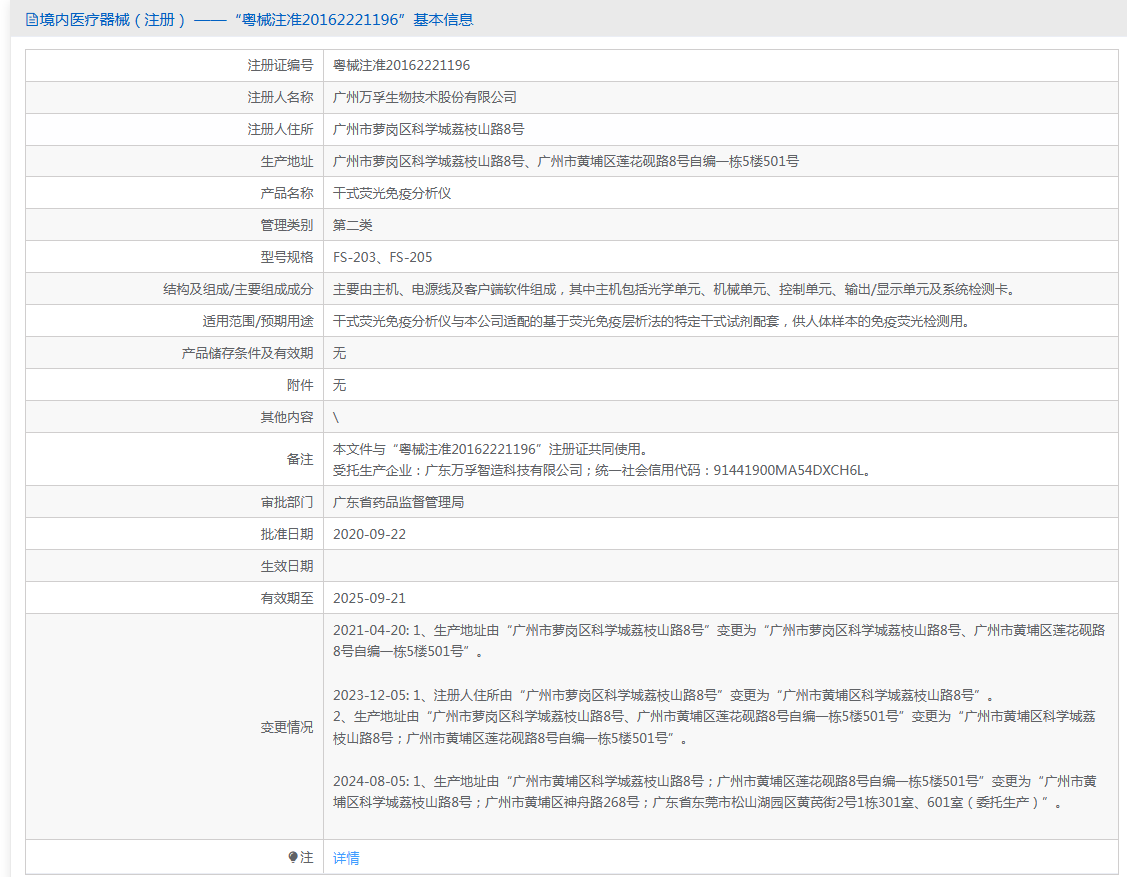
Task: Select the model specification FS-203、FS-205
Action: [x=383, y=257]
